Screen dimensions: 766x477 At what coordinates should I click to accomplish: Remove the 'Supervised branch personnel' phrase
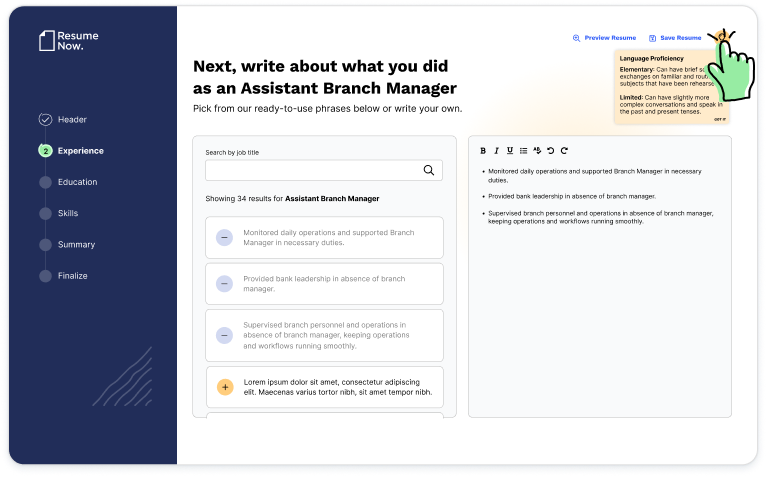pos(224,335)
